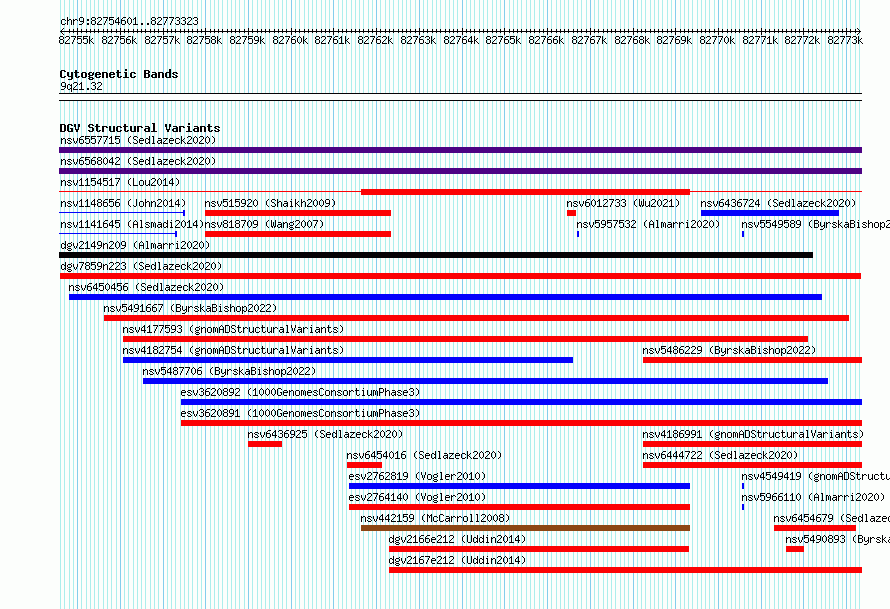Open the nsv6012733 (Wu2021) variant label
The width and height of the screenshot is (890, 609).
[623, 203]
